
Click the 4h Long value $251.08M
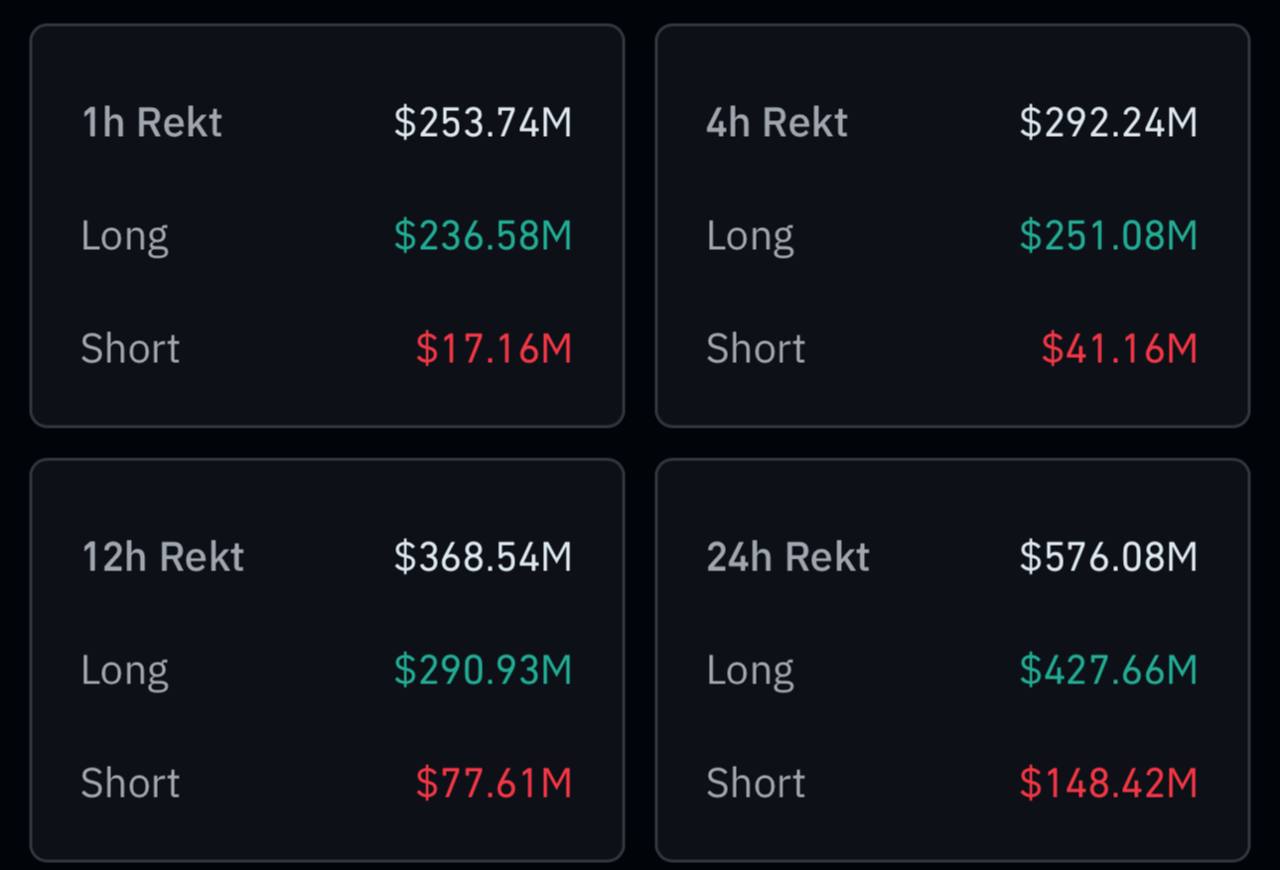(x=1108, y=236)
